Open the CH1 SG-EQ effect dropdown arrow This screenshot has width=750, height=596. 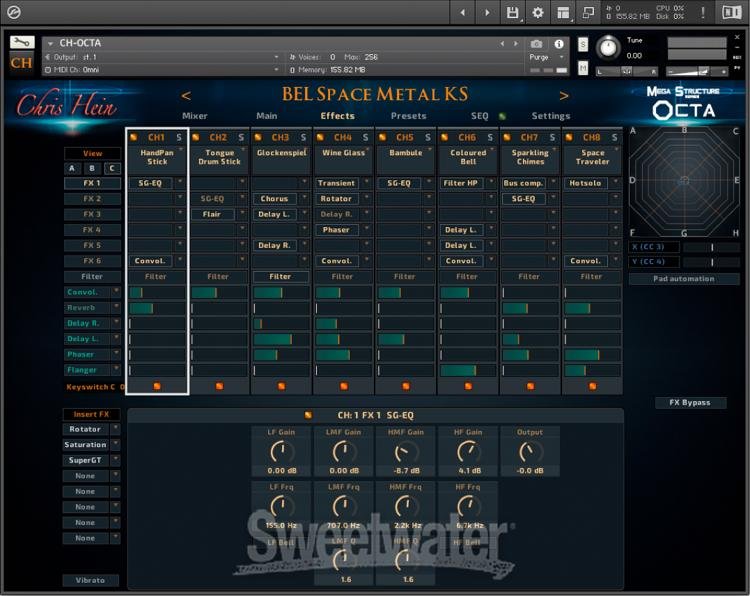pyautogui.click(x=180, y=183)
